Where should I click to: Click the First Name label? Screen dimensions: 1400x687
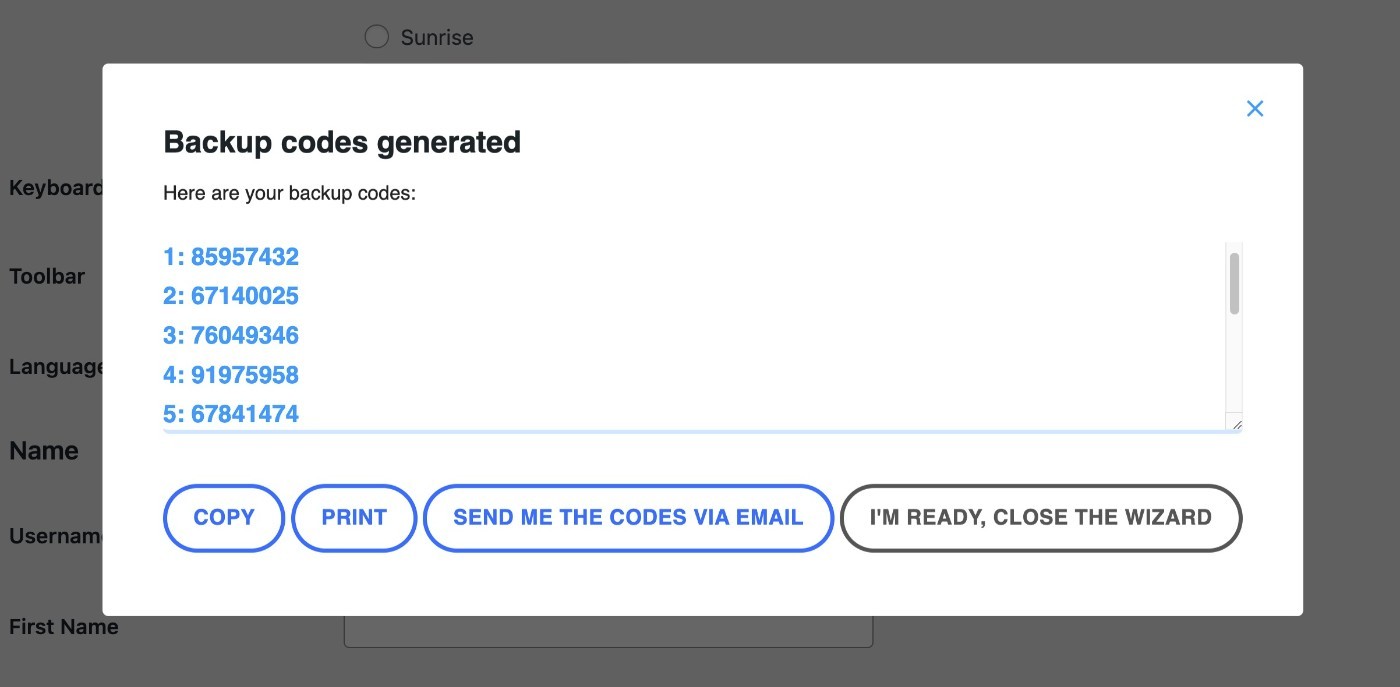tap(64, 627)
